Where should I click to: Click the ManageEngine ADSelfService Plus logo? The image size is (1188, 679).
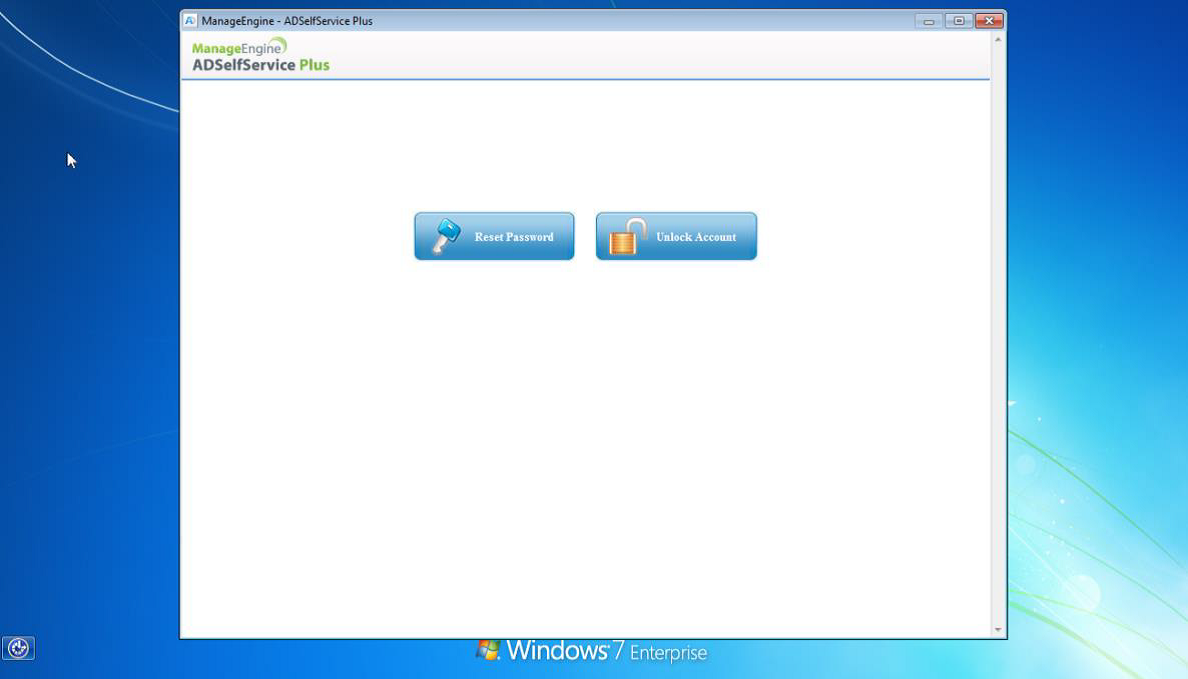261,55
